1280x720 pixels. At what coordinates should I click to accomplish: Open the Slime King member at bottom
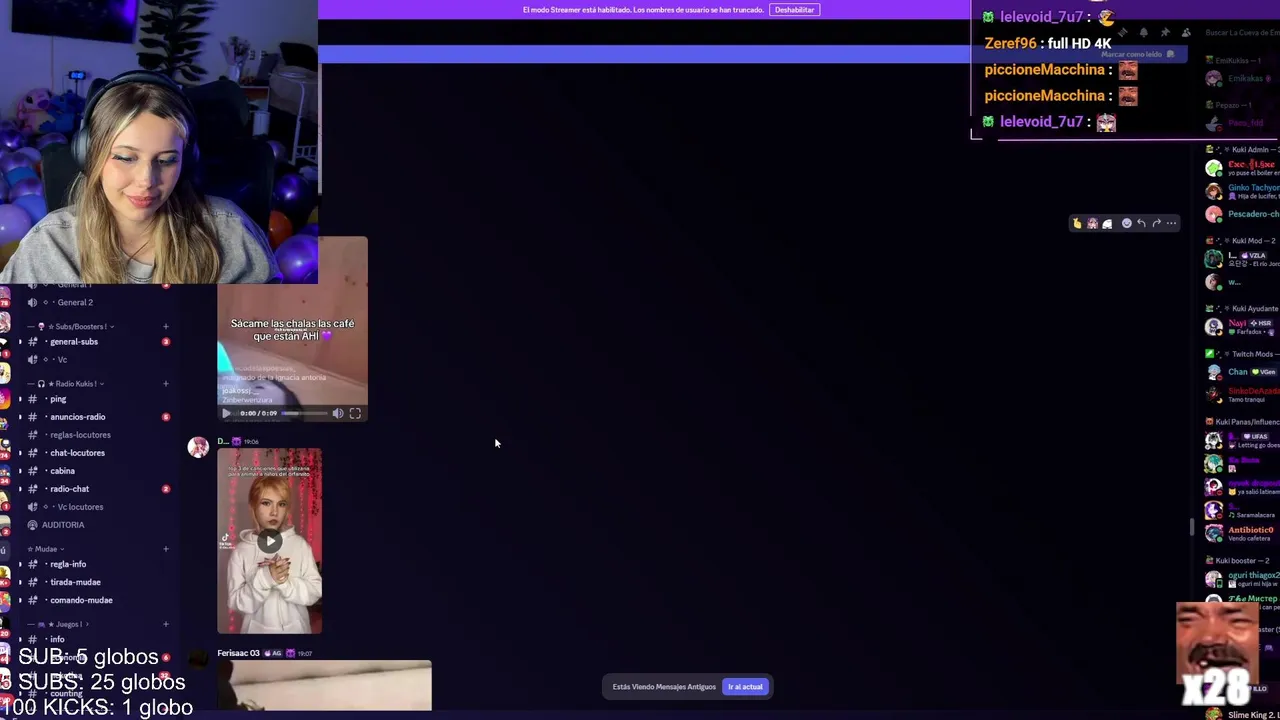pyautogui.click(x=1243, y=714)
